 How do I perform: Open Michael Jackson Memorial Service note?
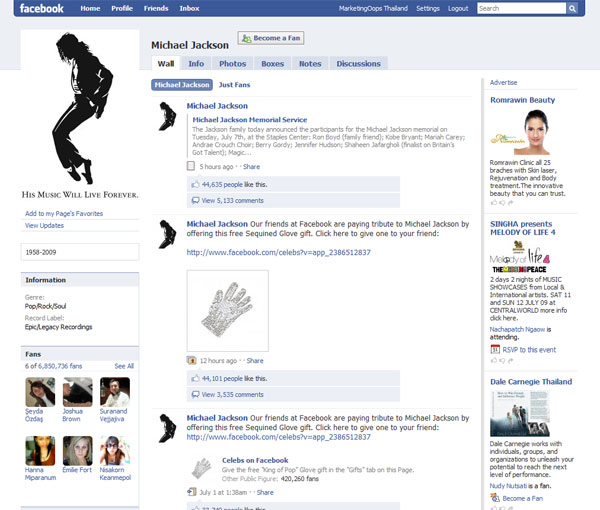click(249, 120)
